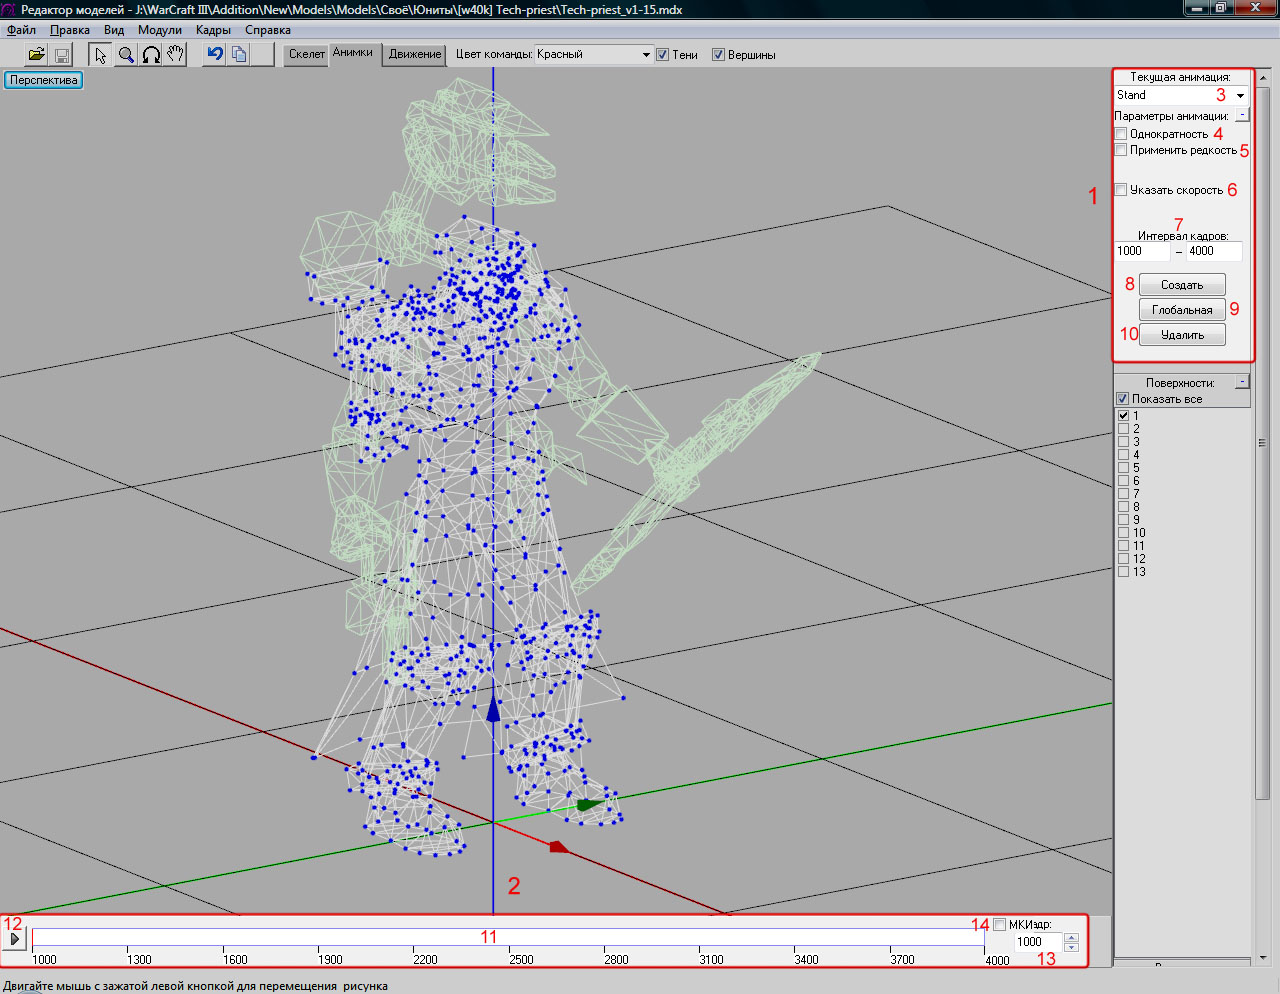Select the rotate view tool
The width and height of the screenshot is (1280, 994).
151,55
